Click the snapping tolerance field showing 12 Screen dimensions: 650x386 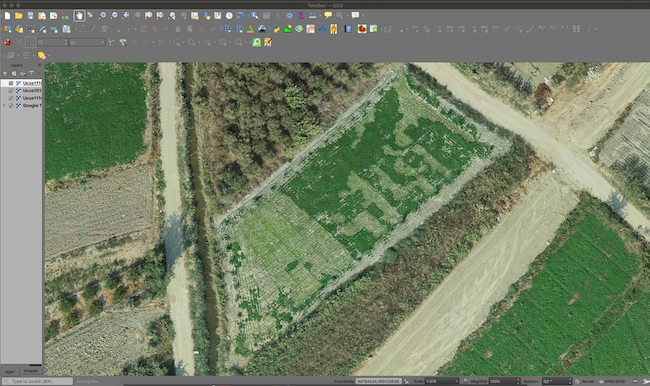(52, 42)
